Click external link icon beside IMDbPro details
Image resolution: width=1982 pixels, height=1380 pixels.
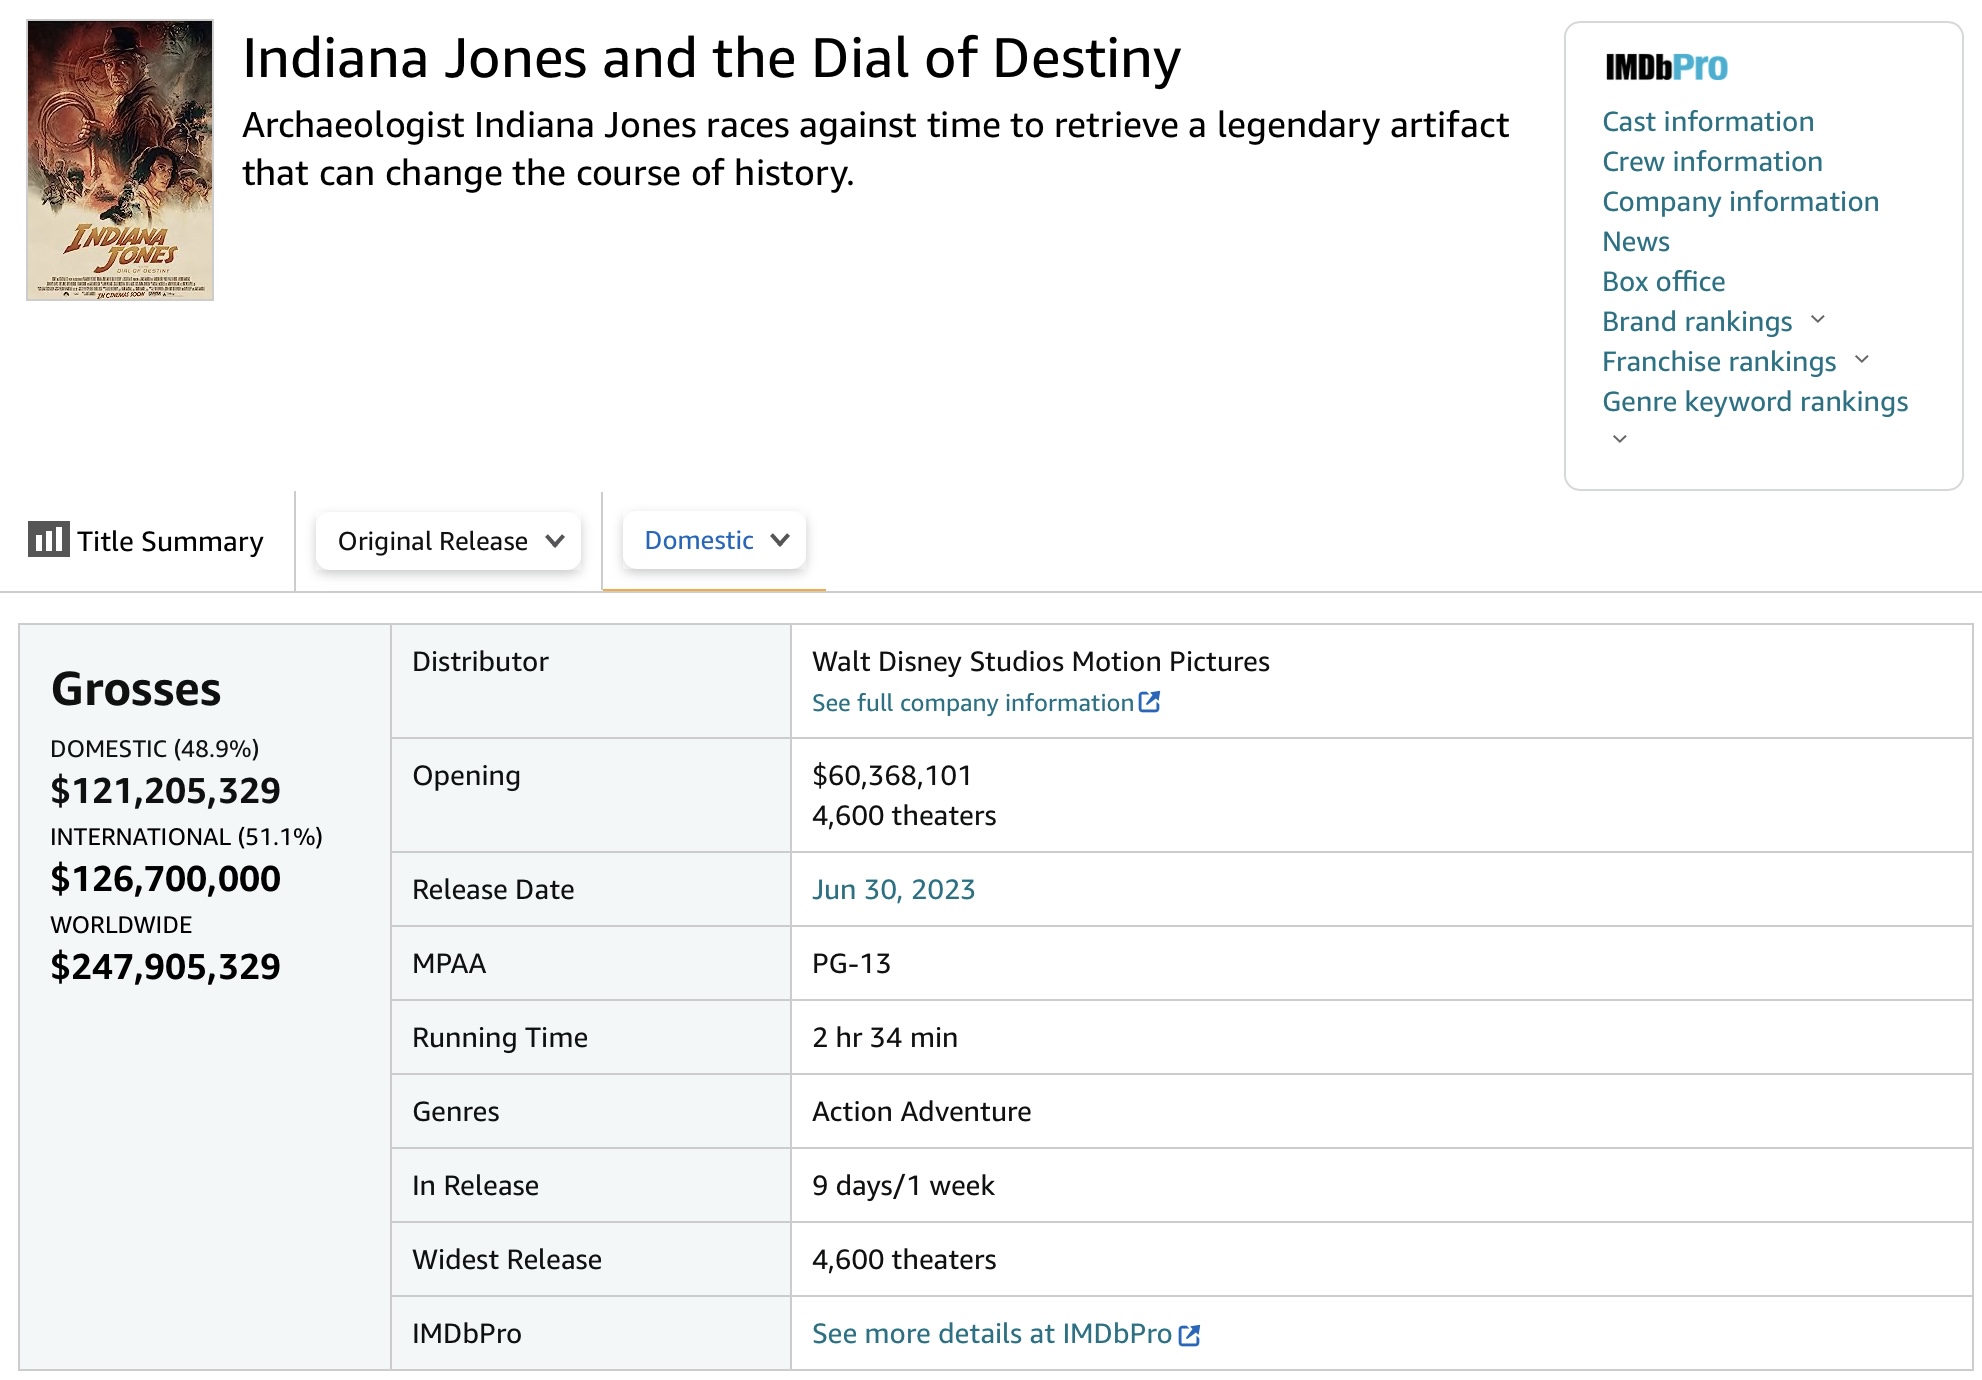1189,1335
